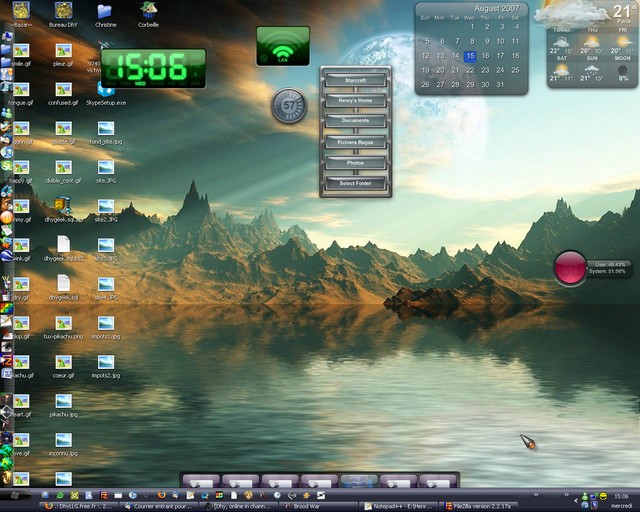Click the Select Folder button
The height and width of the screenshot is (512, 640).
pos(355,183)
